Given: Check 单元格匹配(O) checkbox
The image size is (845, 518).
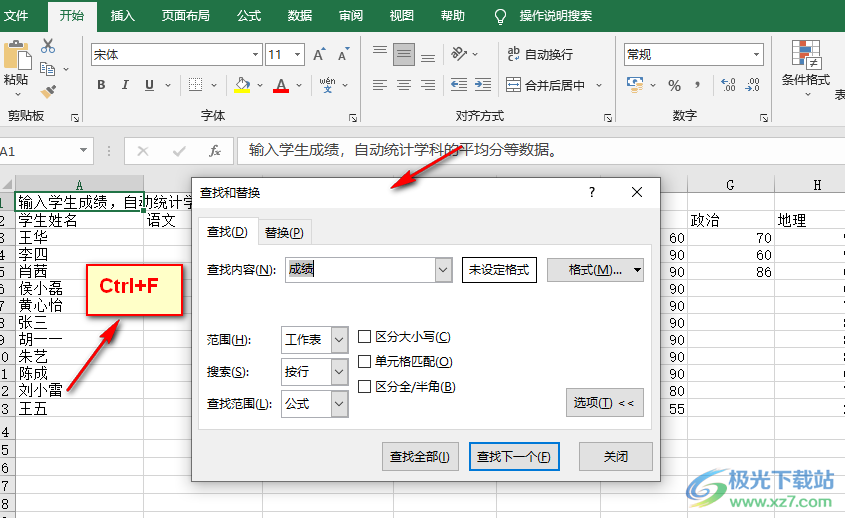Looking at the screenshot, I should coord(365,362).
